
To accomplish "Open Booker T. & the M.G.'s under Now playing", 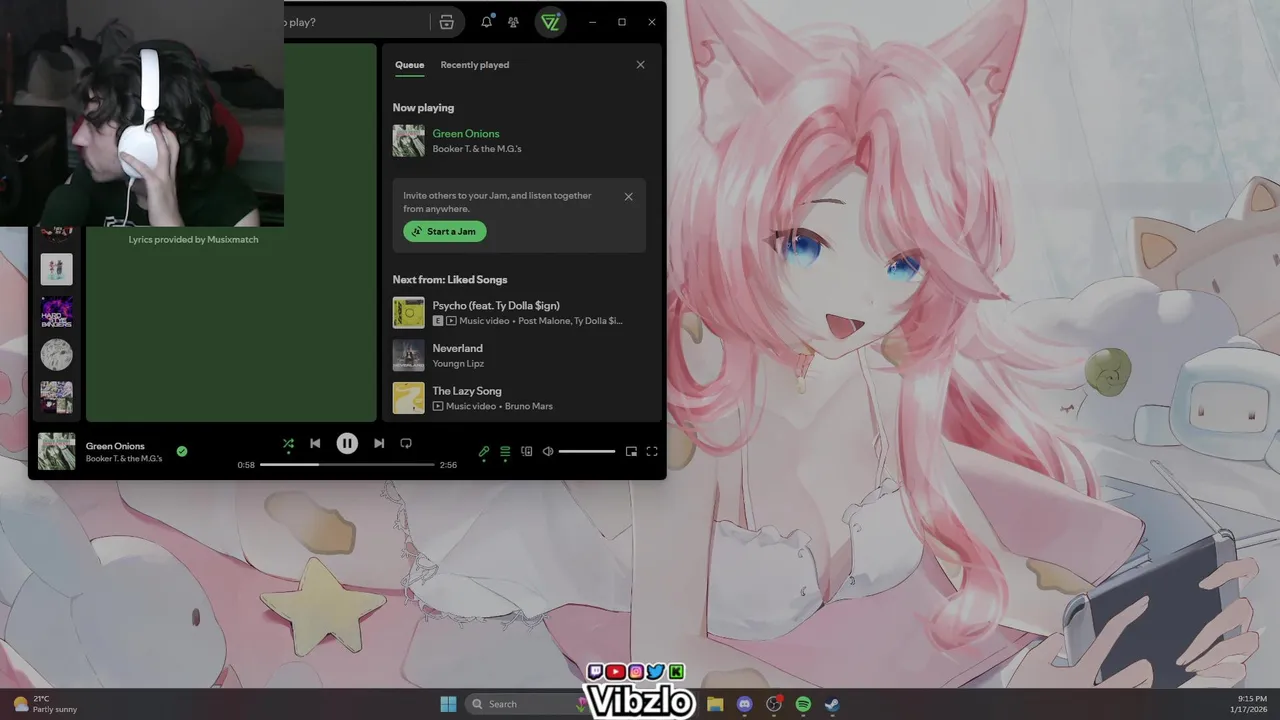I will coord(477,149).
